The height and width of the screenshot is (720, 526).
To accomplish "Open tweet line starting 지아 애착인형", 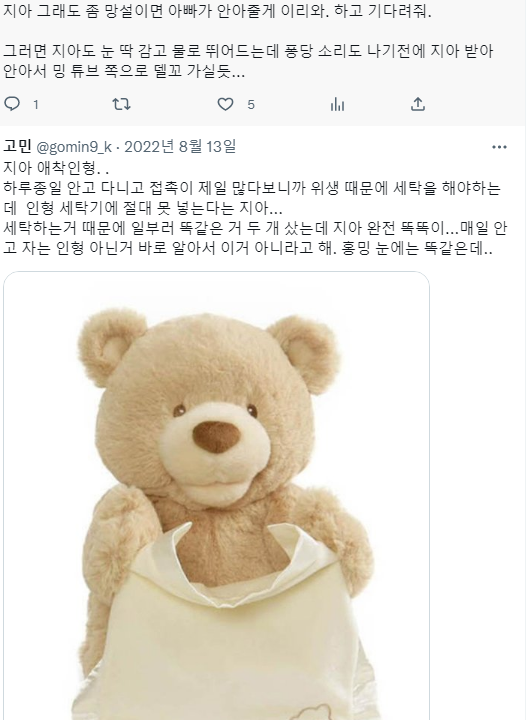I will (56, 168).
